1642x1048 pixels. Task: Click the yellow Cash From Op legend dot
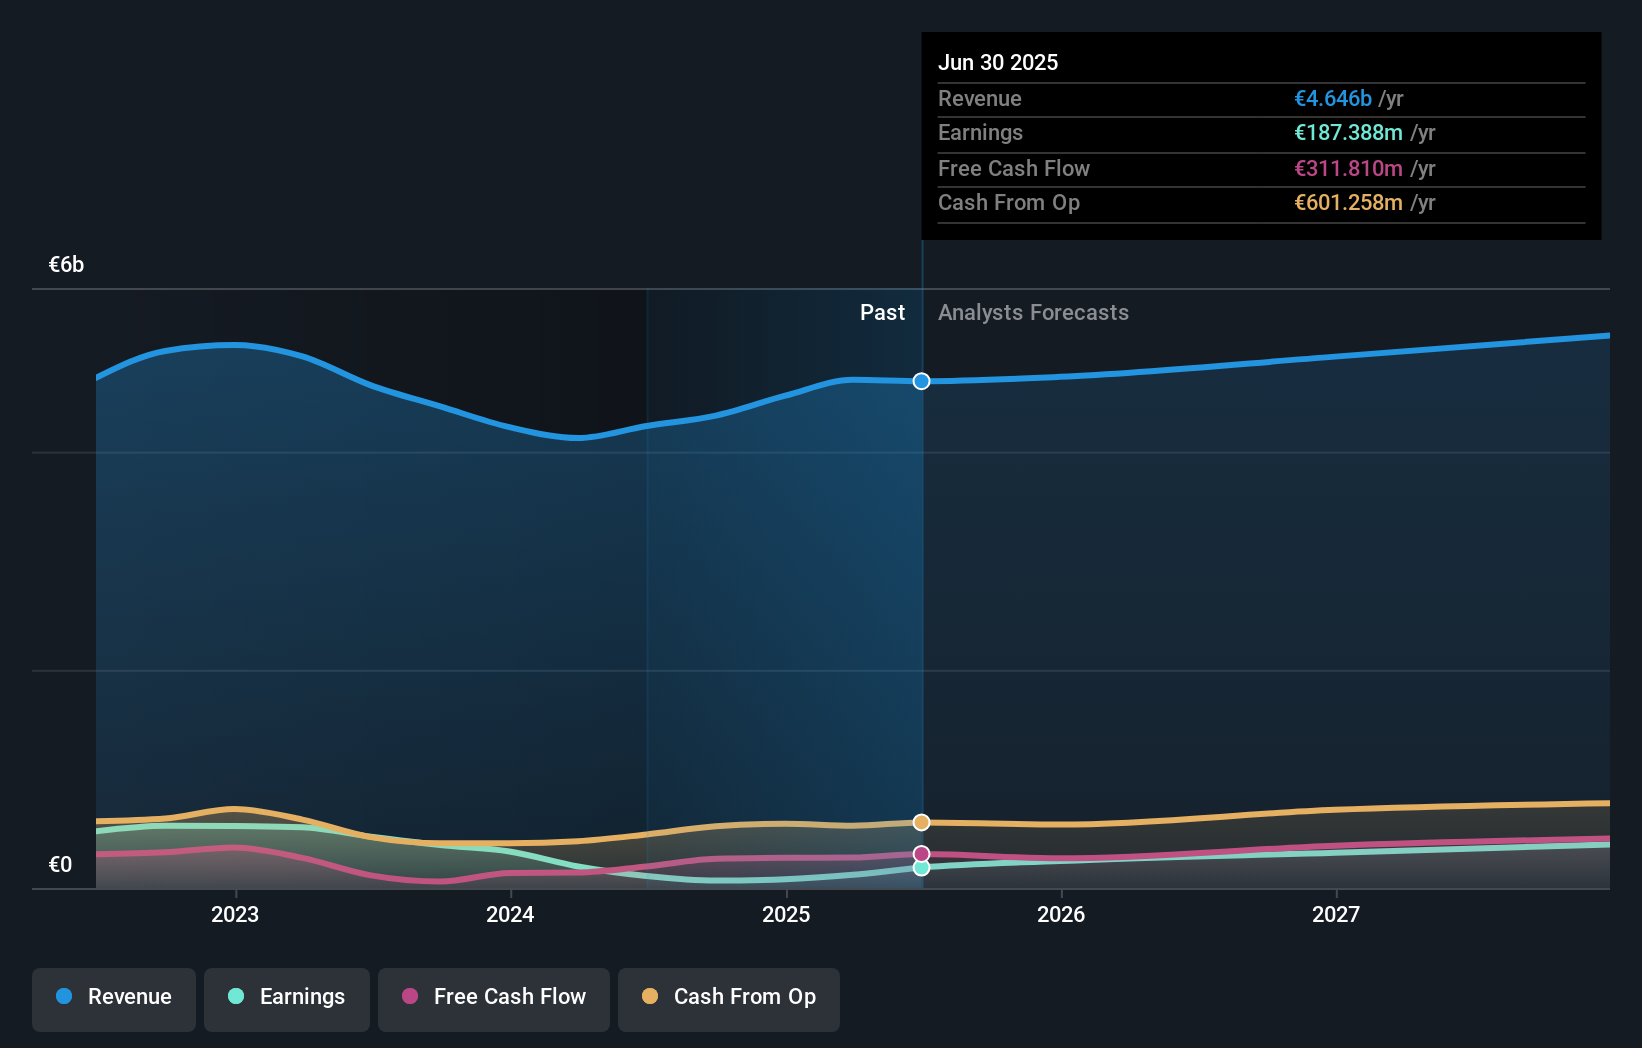pyautogui.click(x=652, y=997)
